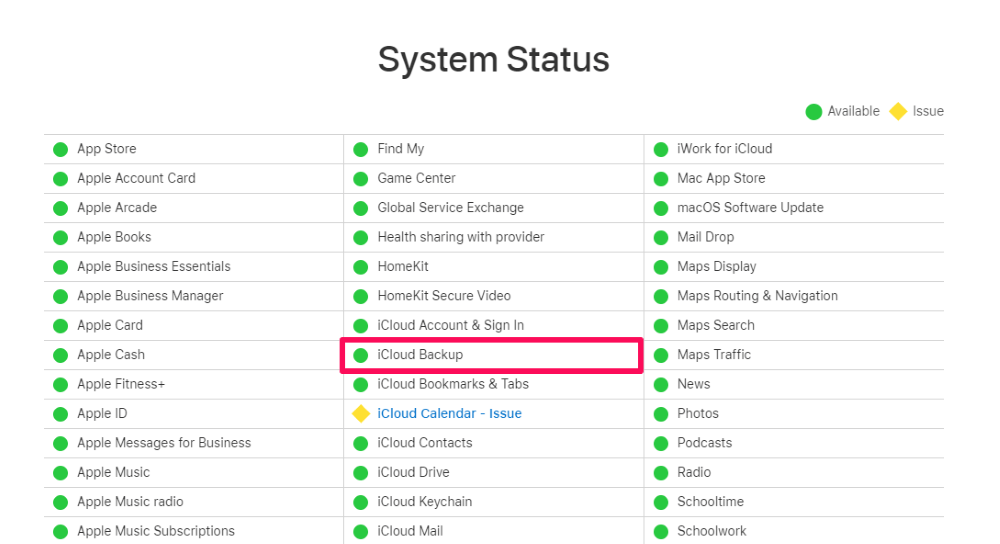Screen dimensions: 1000x544
Task: Click the iCloud Keychain entry
Action: click(x=425, y=502)
